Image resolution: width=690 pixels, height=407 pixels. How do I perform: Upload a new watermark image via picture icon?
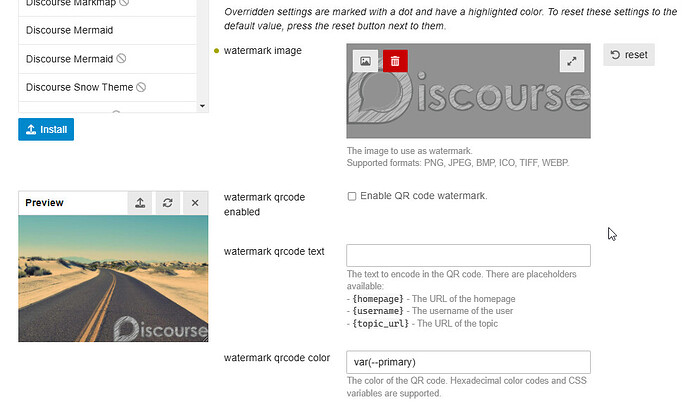click(x=365, y=61)
